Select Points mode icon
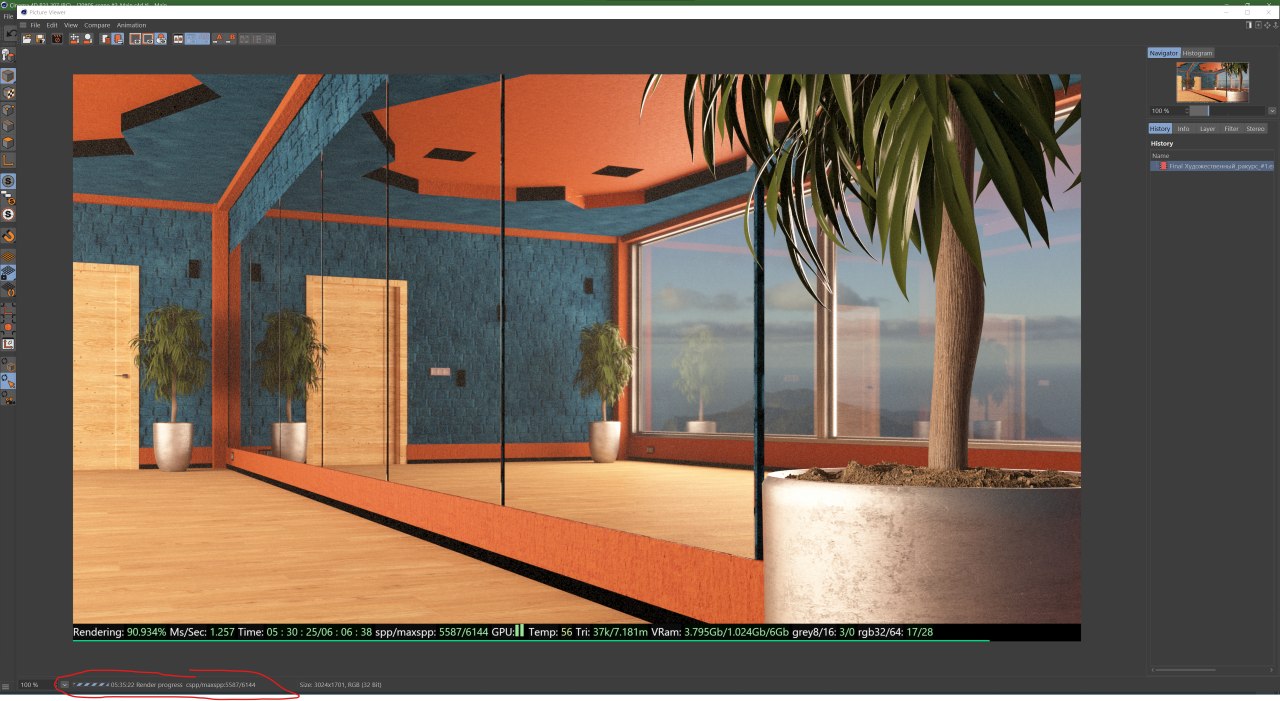This screenshot has width=1280, height=701. [x=8, y=110]
